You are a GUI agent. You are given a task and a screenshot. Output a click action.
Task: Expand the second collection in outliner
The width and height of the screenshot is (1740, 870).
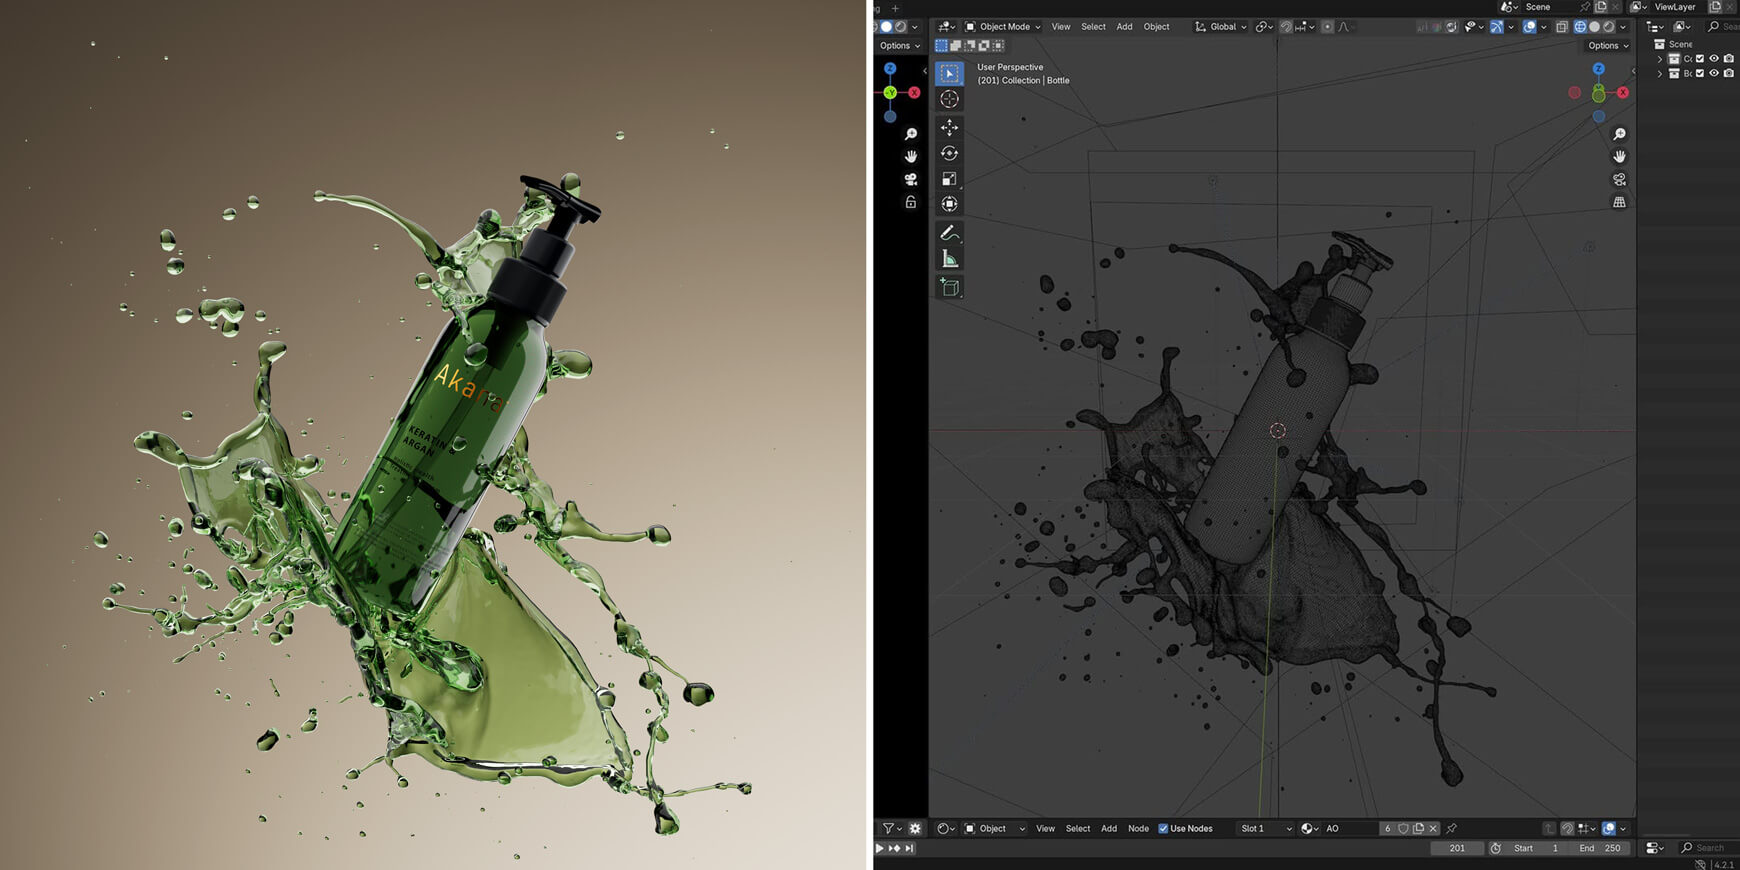click(x=1660, y=74)
